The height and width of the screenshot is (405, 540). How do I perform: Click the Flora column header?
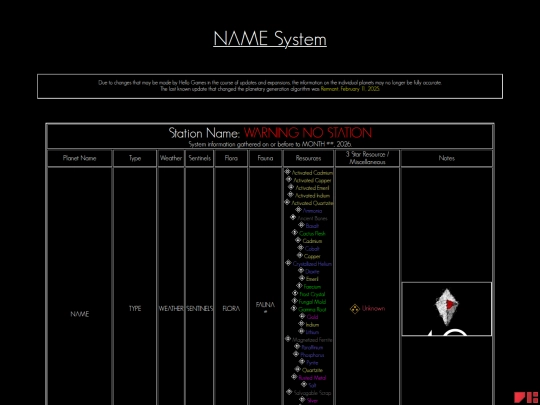point(231,158)
